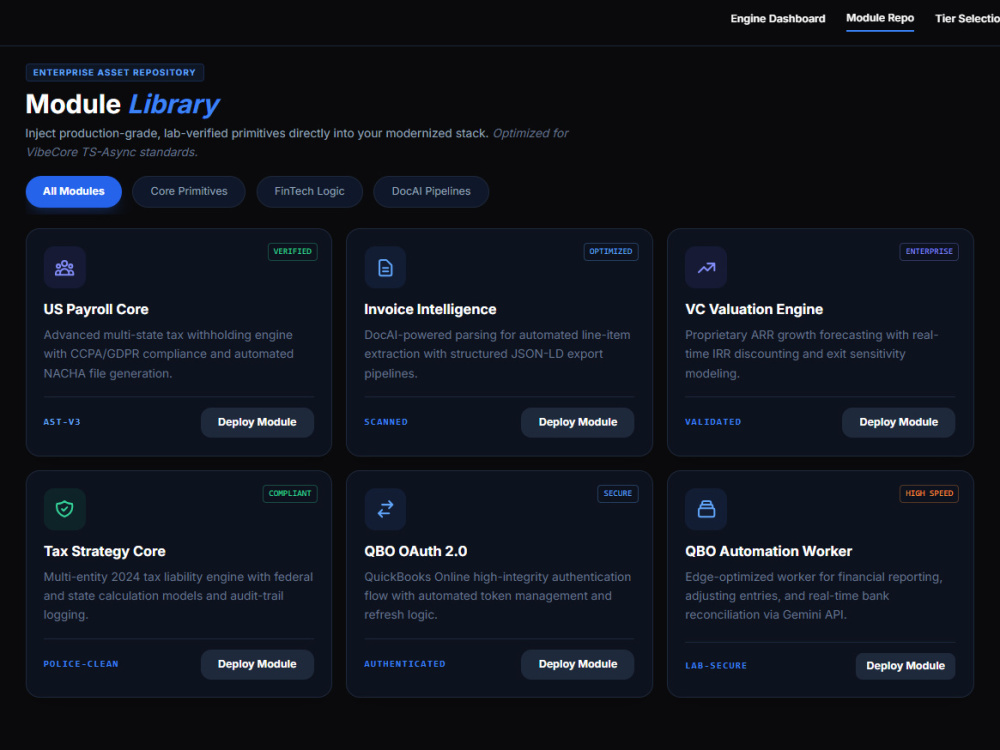Filter by Core Primitives
Viewport: 1000px width, 750px height.
pyautogui.click(x=189, y=191)
